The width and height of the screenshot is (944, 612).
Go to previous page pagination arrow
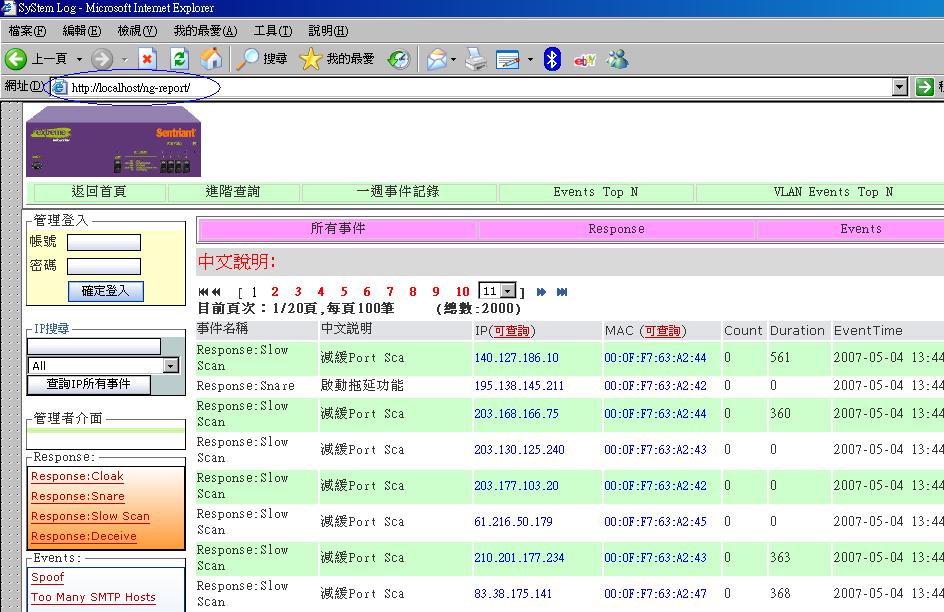pyautogui.click(x=217, y=292)
